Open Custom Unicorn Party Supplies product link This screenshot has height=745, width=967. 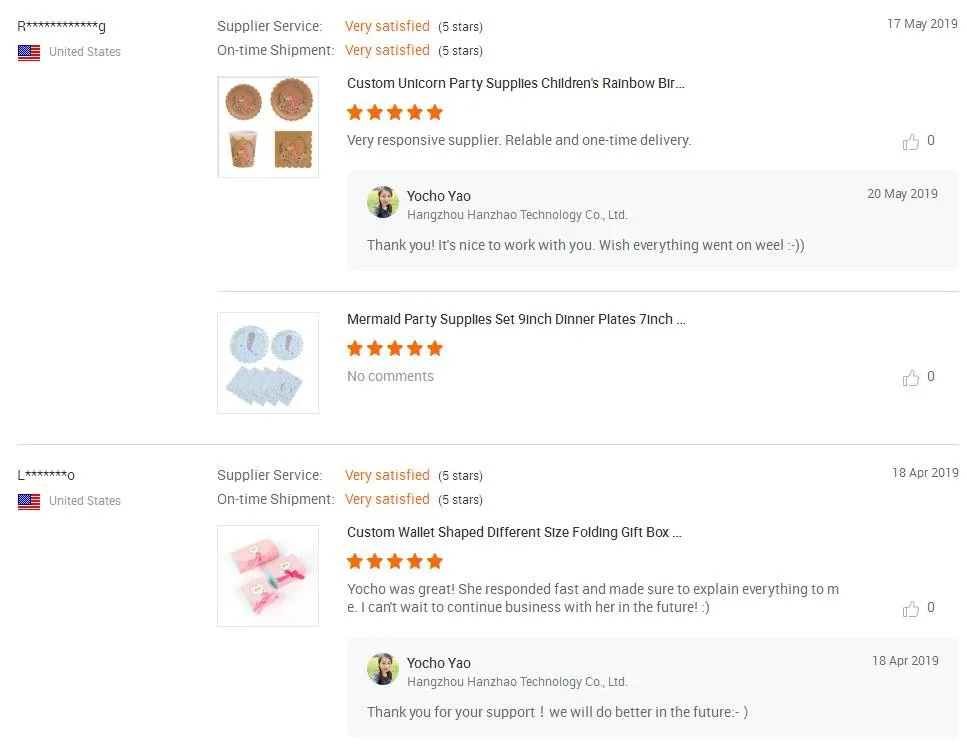[x=515, y=84]
